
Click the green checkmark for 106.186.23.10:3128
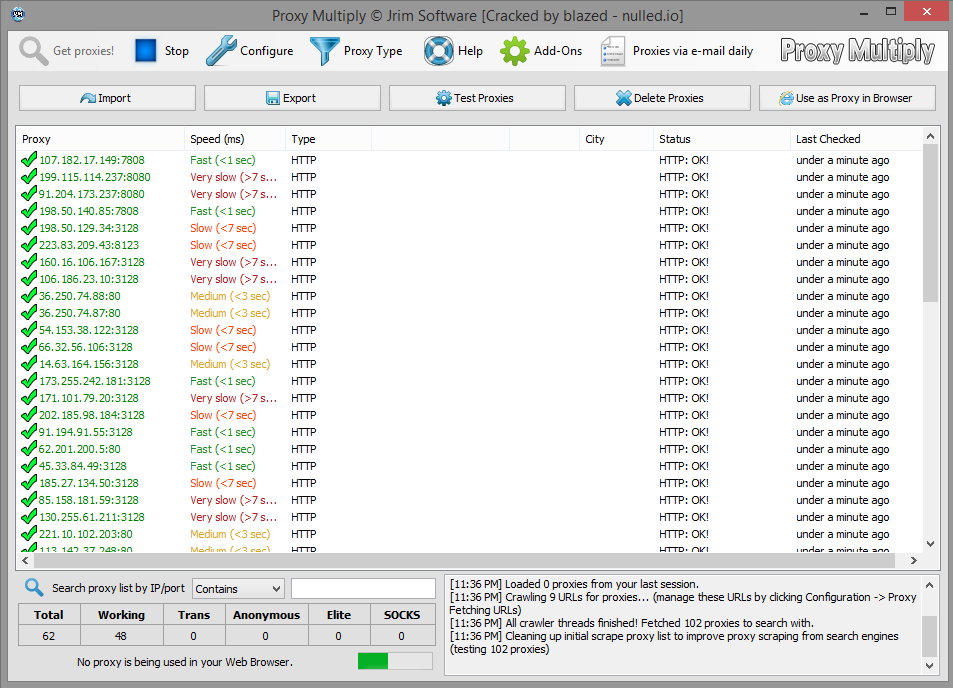coord(29,279)
